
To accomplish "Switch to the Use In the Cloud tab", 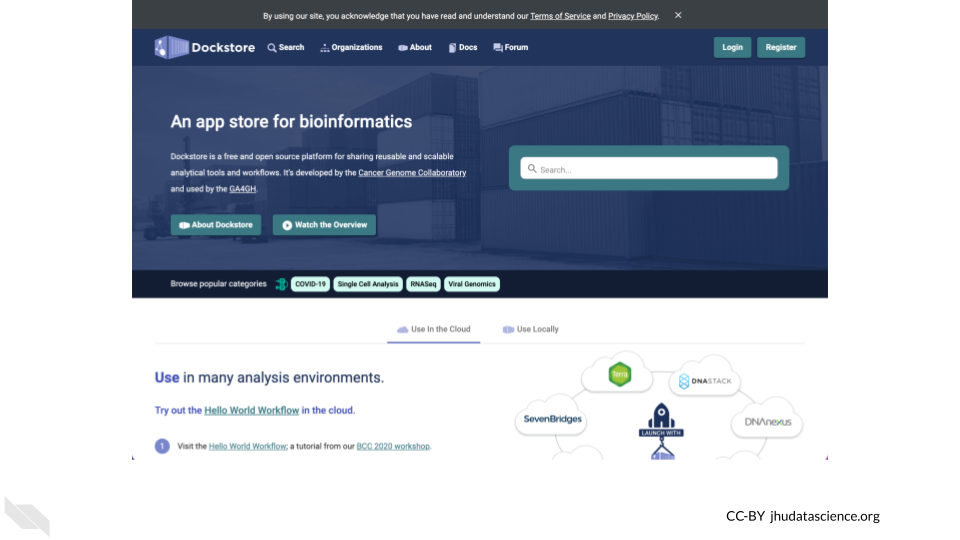I will [x=433, y=329].
